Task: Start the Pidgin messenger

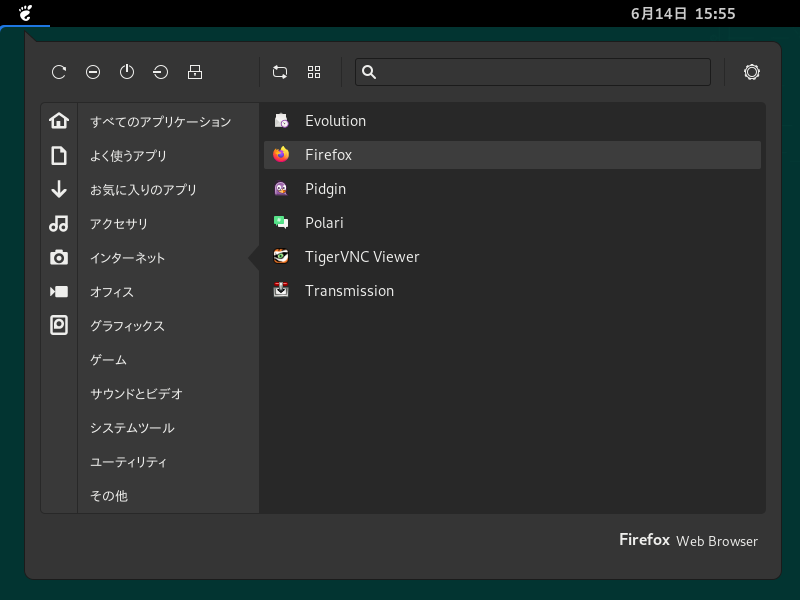Action: click(x=512, y=189)
